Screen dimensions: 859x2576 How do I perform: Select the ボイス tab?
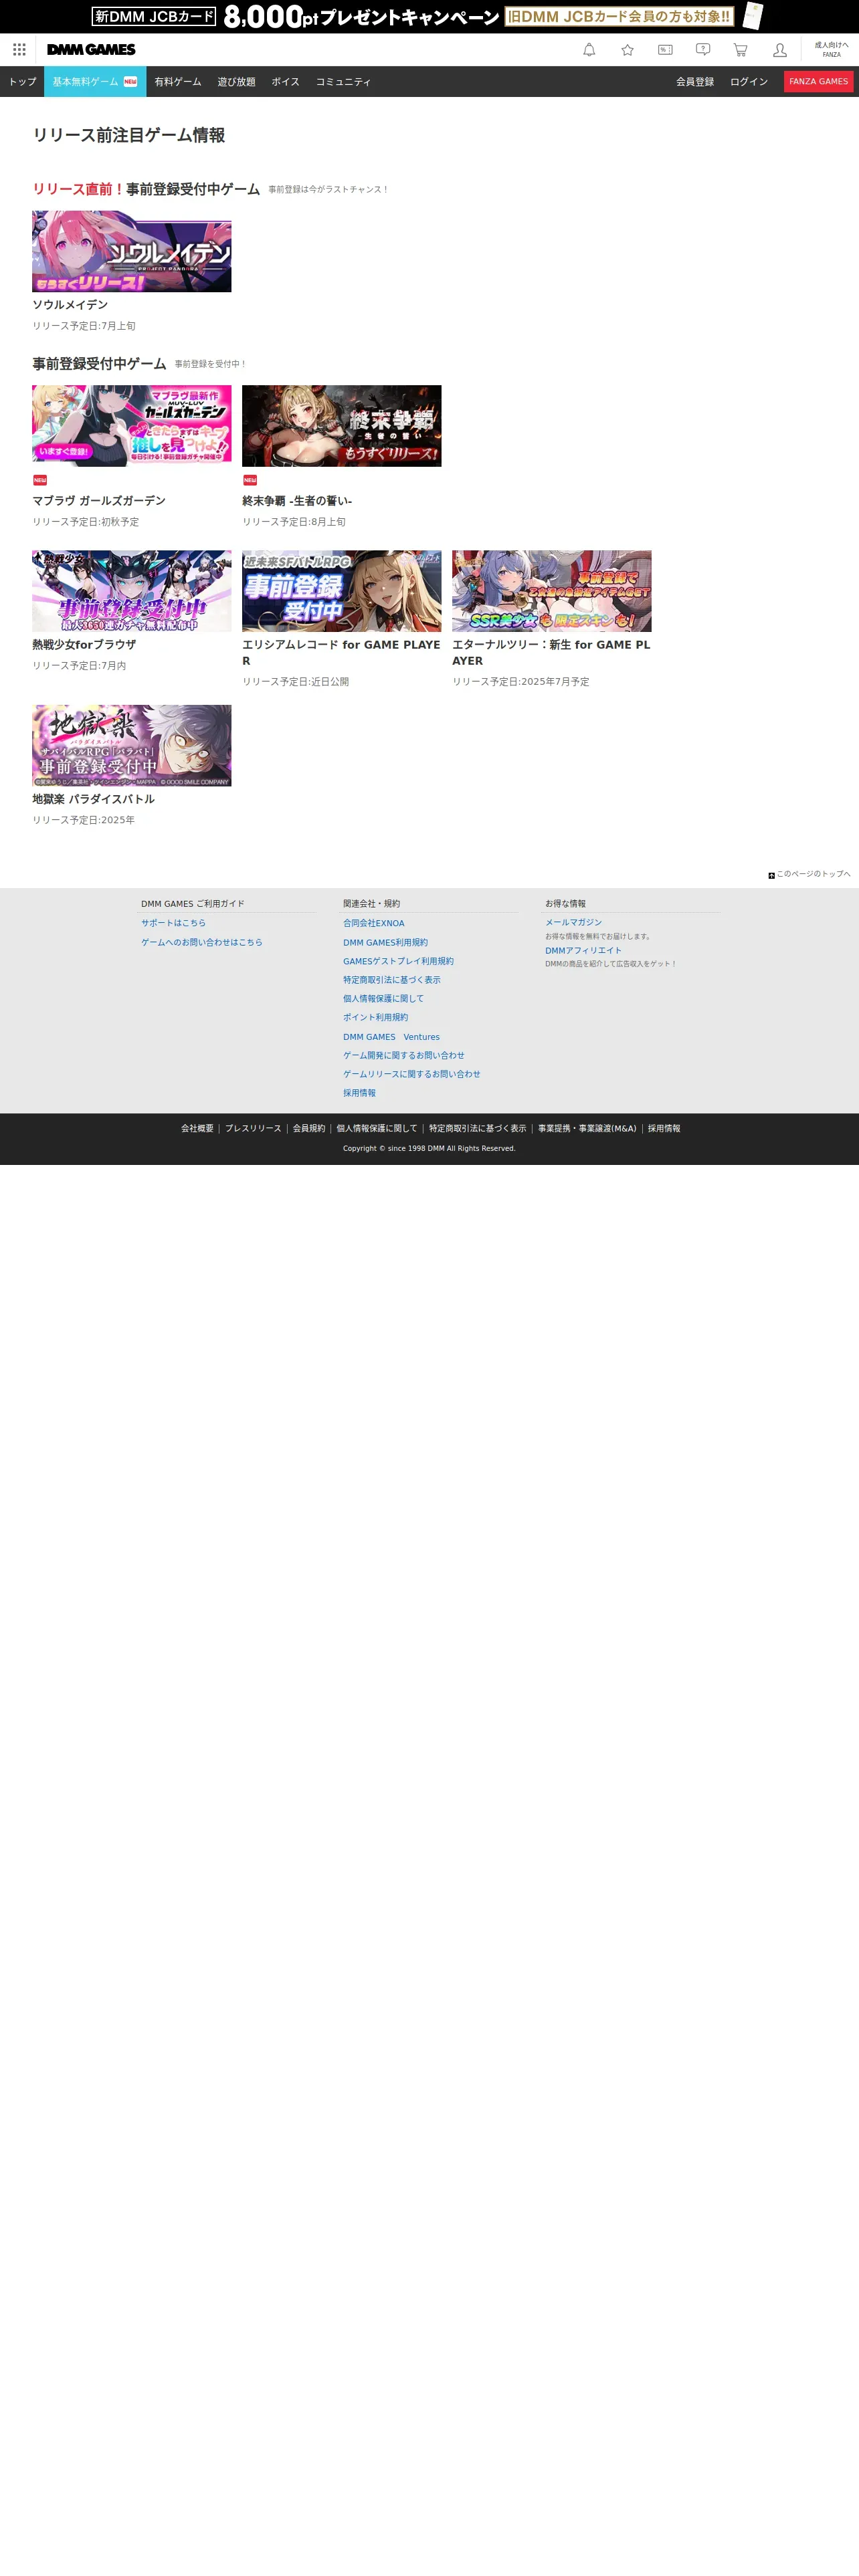[x=286, y=82]
